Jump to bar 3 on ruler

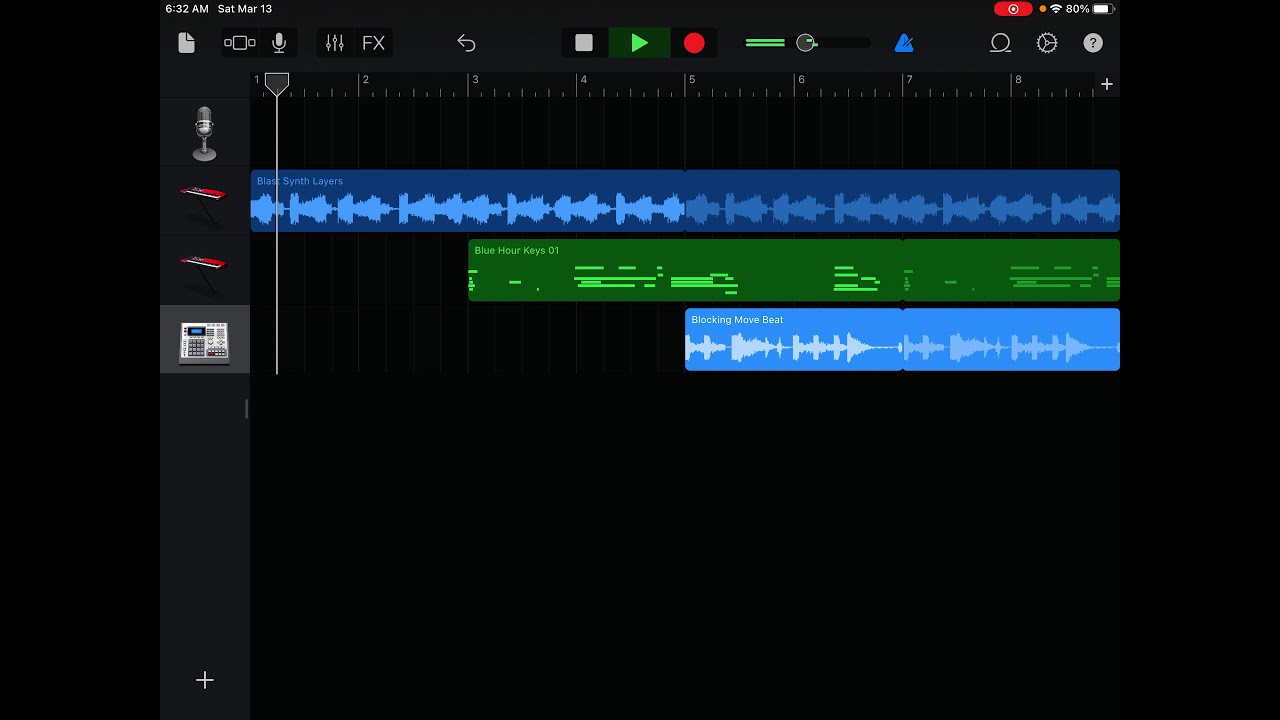(475, 80)
